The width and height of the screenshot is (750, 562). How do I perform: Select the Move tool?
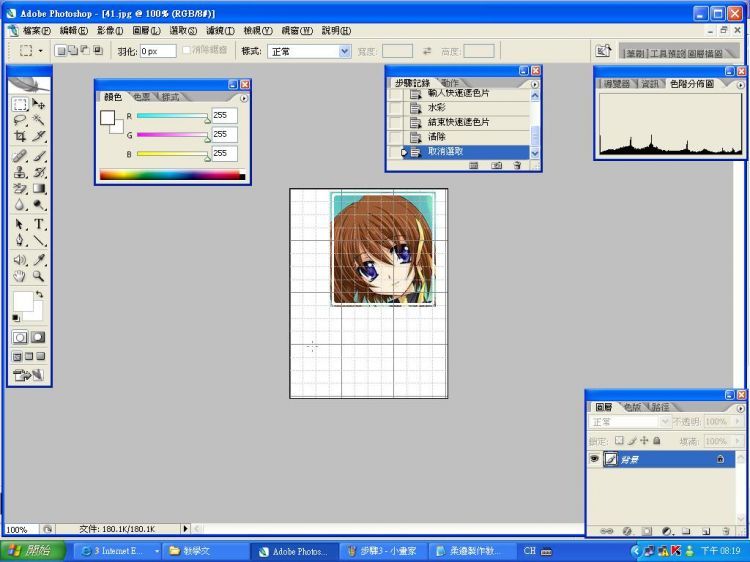click(x=39, y=104)
